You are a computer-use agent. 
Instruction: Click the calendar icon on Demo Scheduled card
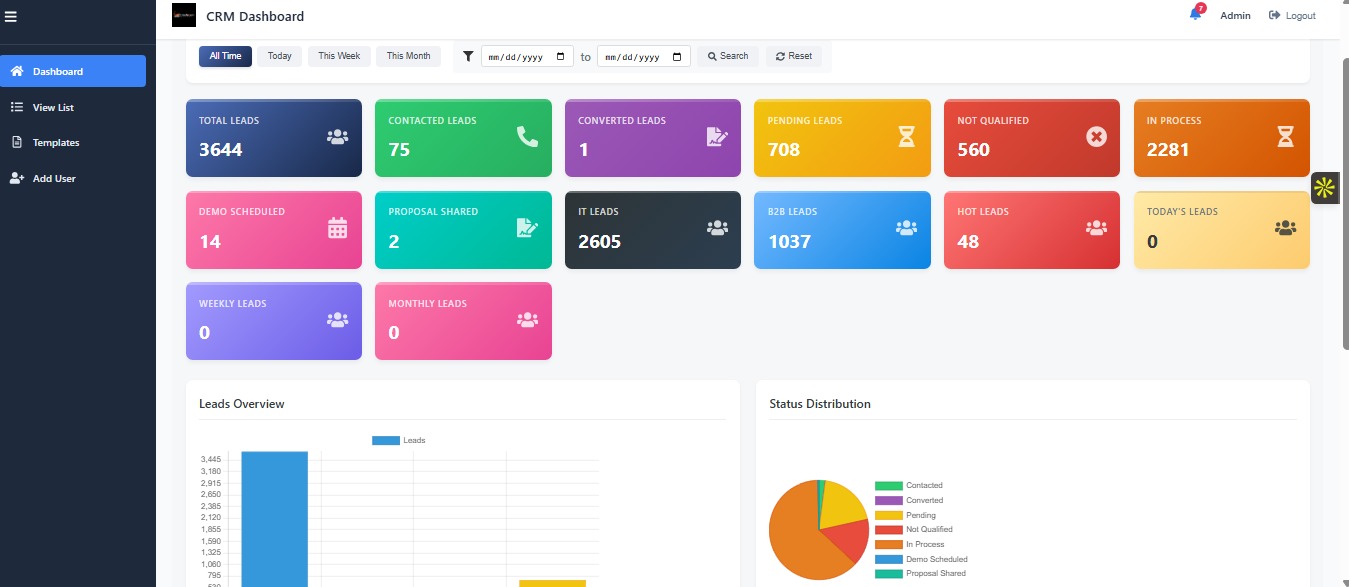(x=337, y=228)
